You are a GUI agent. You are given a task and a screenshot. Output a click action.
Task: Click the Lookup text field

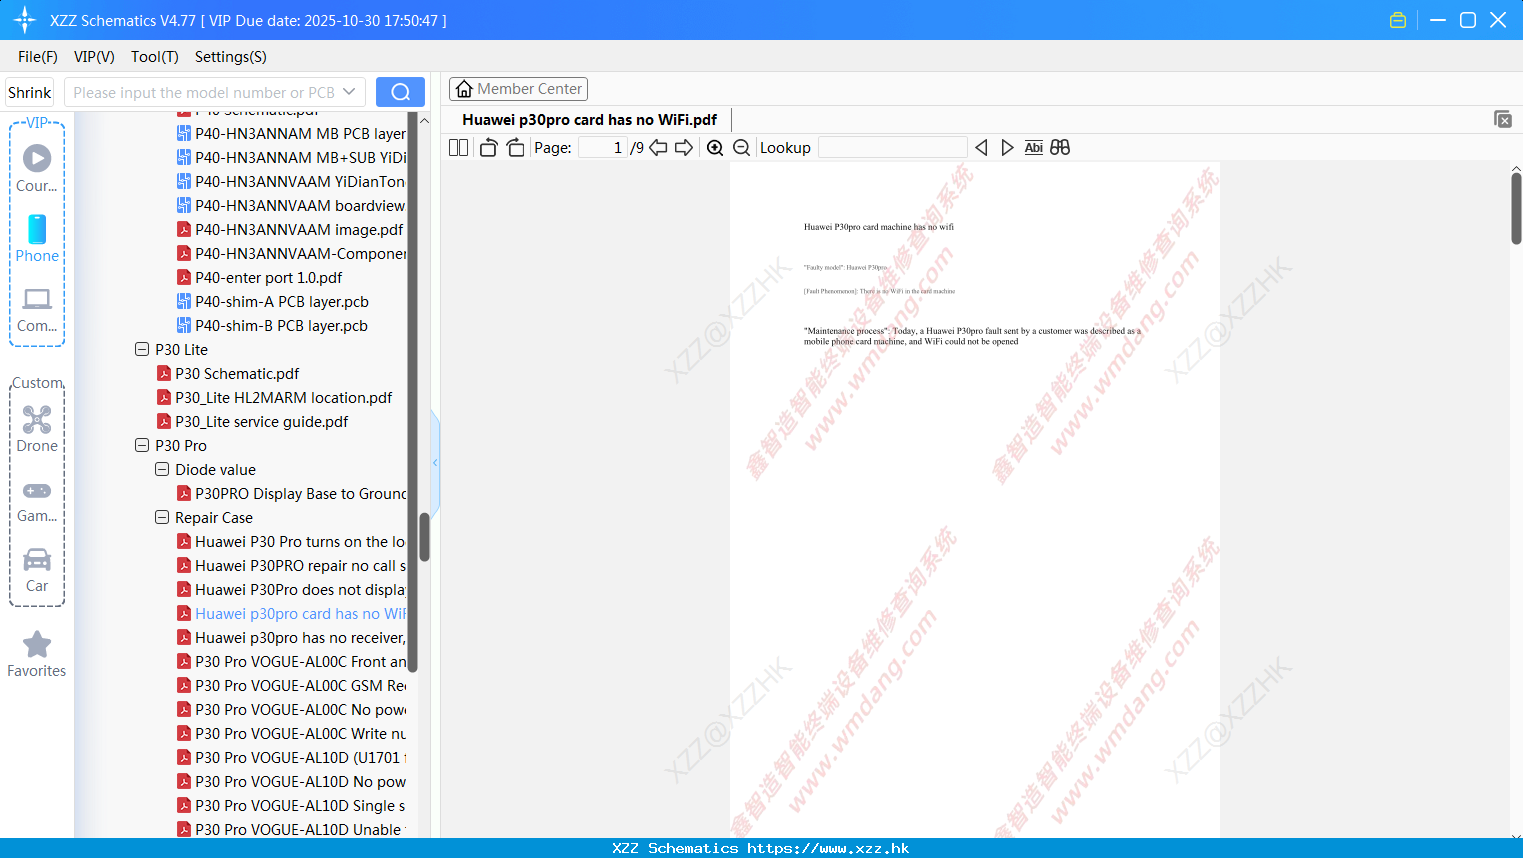pos(893,148)
